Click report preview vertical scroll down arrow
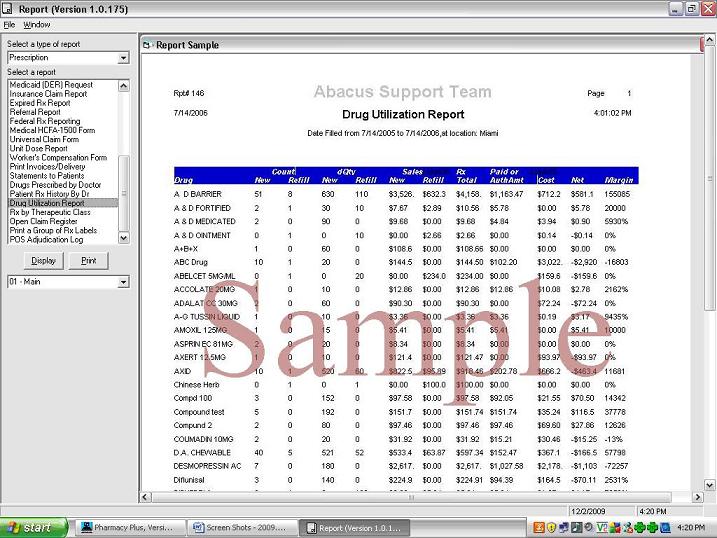The image size is (717, 538). 709,485
